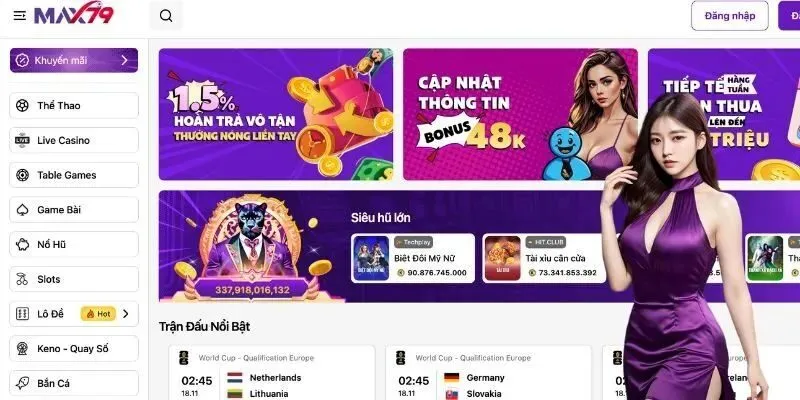Click the Live Casino icon
Image resolution: width=800 pixels, height=400 pixels.
pos(22,140)
